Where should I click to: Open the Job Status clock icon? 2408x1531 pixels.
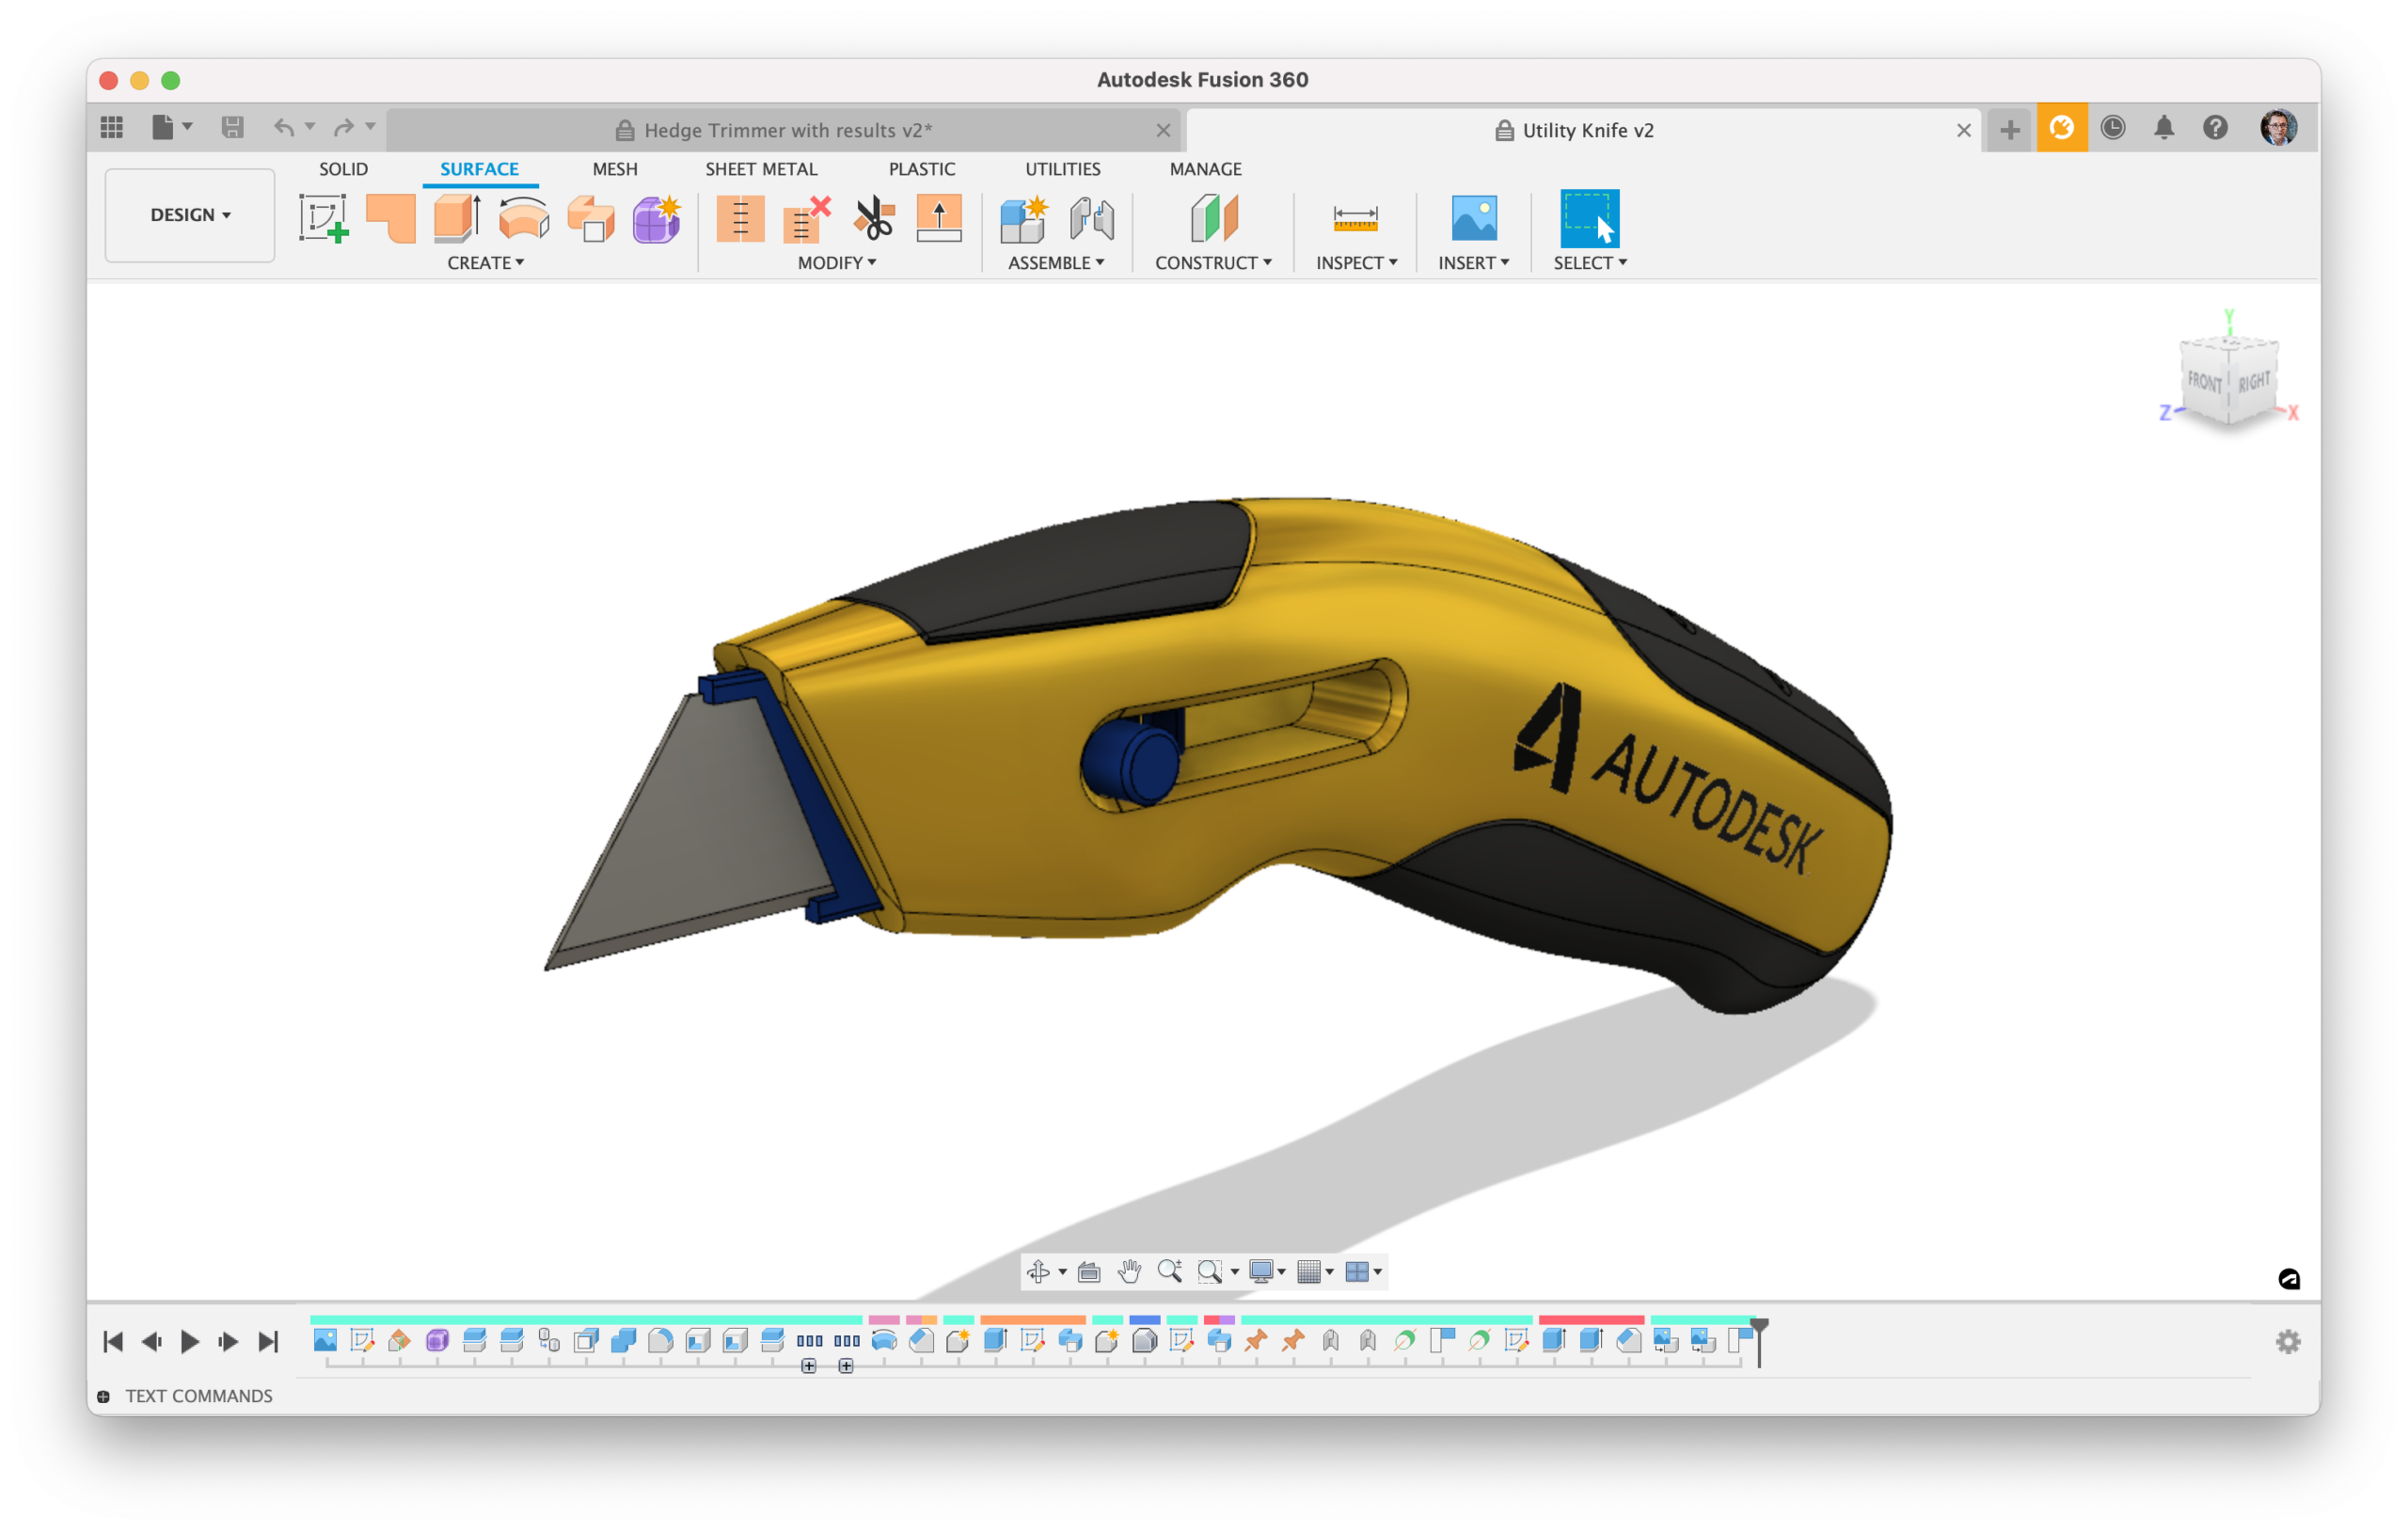(2113, 128)
